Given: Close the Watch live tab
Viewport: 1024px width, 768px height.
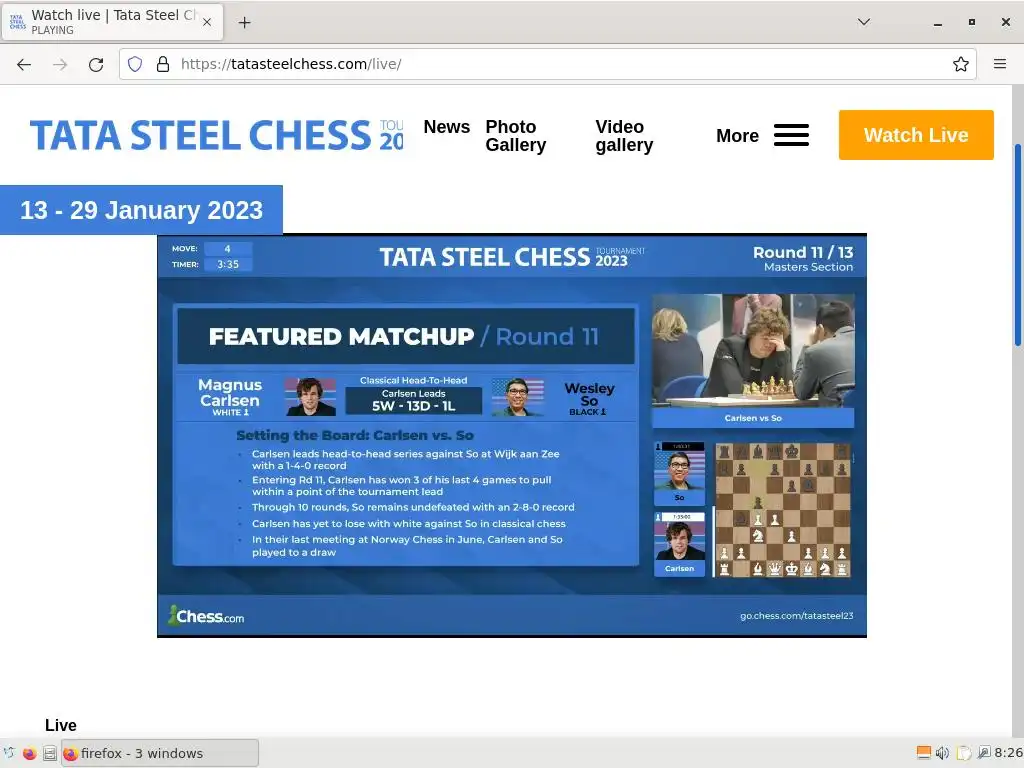Looking at the screenshot, I should (207, 22).
